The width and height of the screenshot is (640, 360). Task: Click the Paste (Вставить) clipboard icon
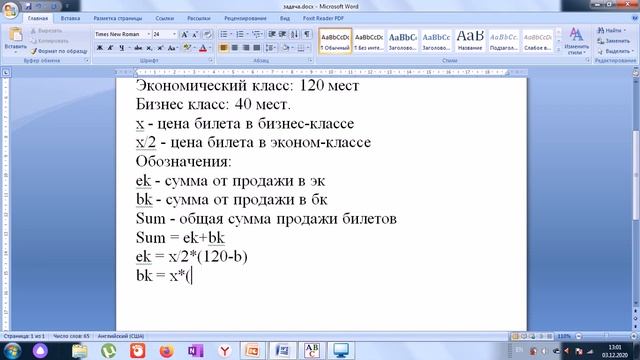click(16, 35)
